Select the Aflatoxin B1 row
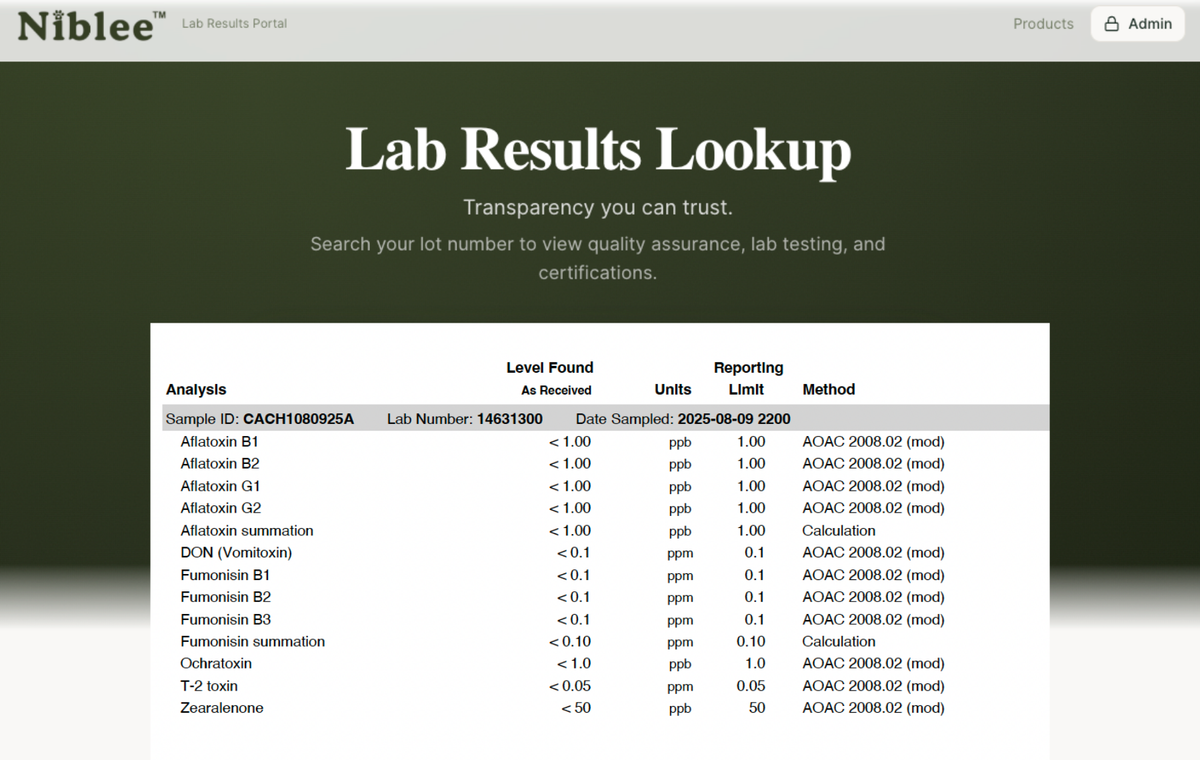The image size is (1200, 760). 220,442
